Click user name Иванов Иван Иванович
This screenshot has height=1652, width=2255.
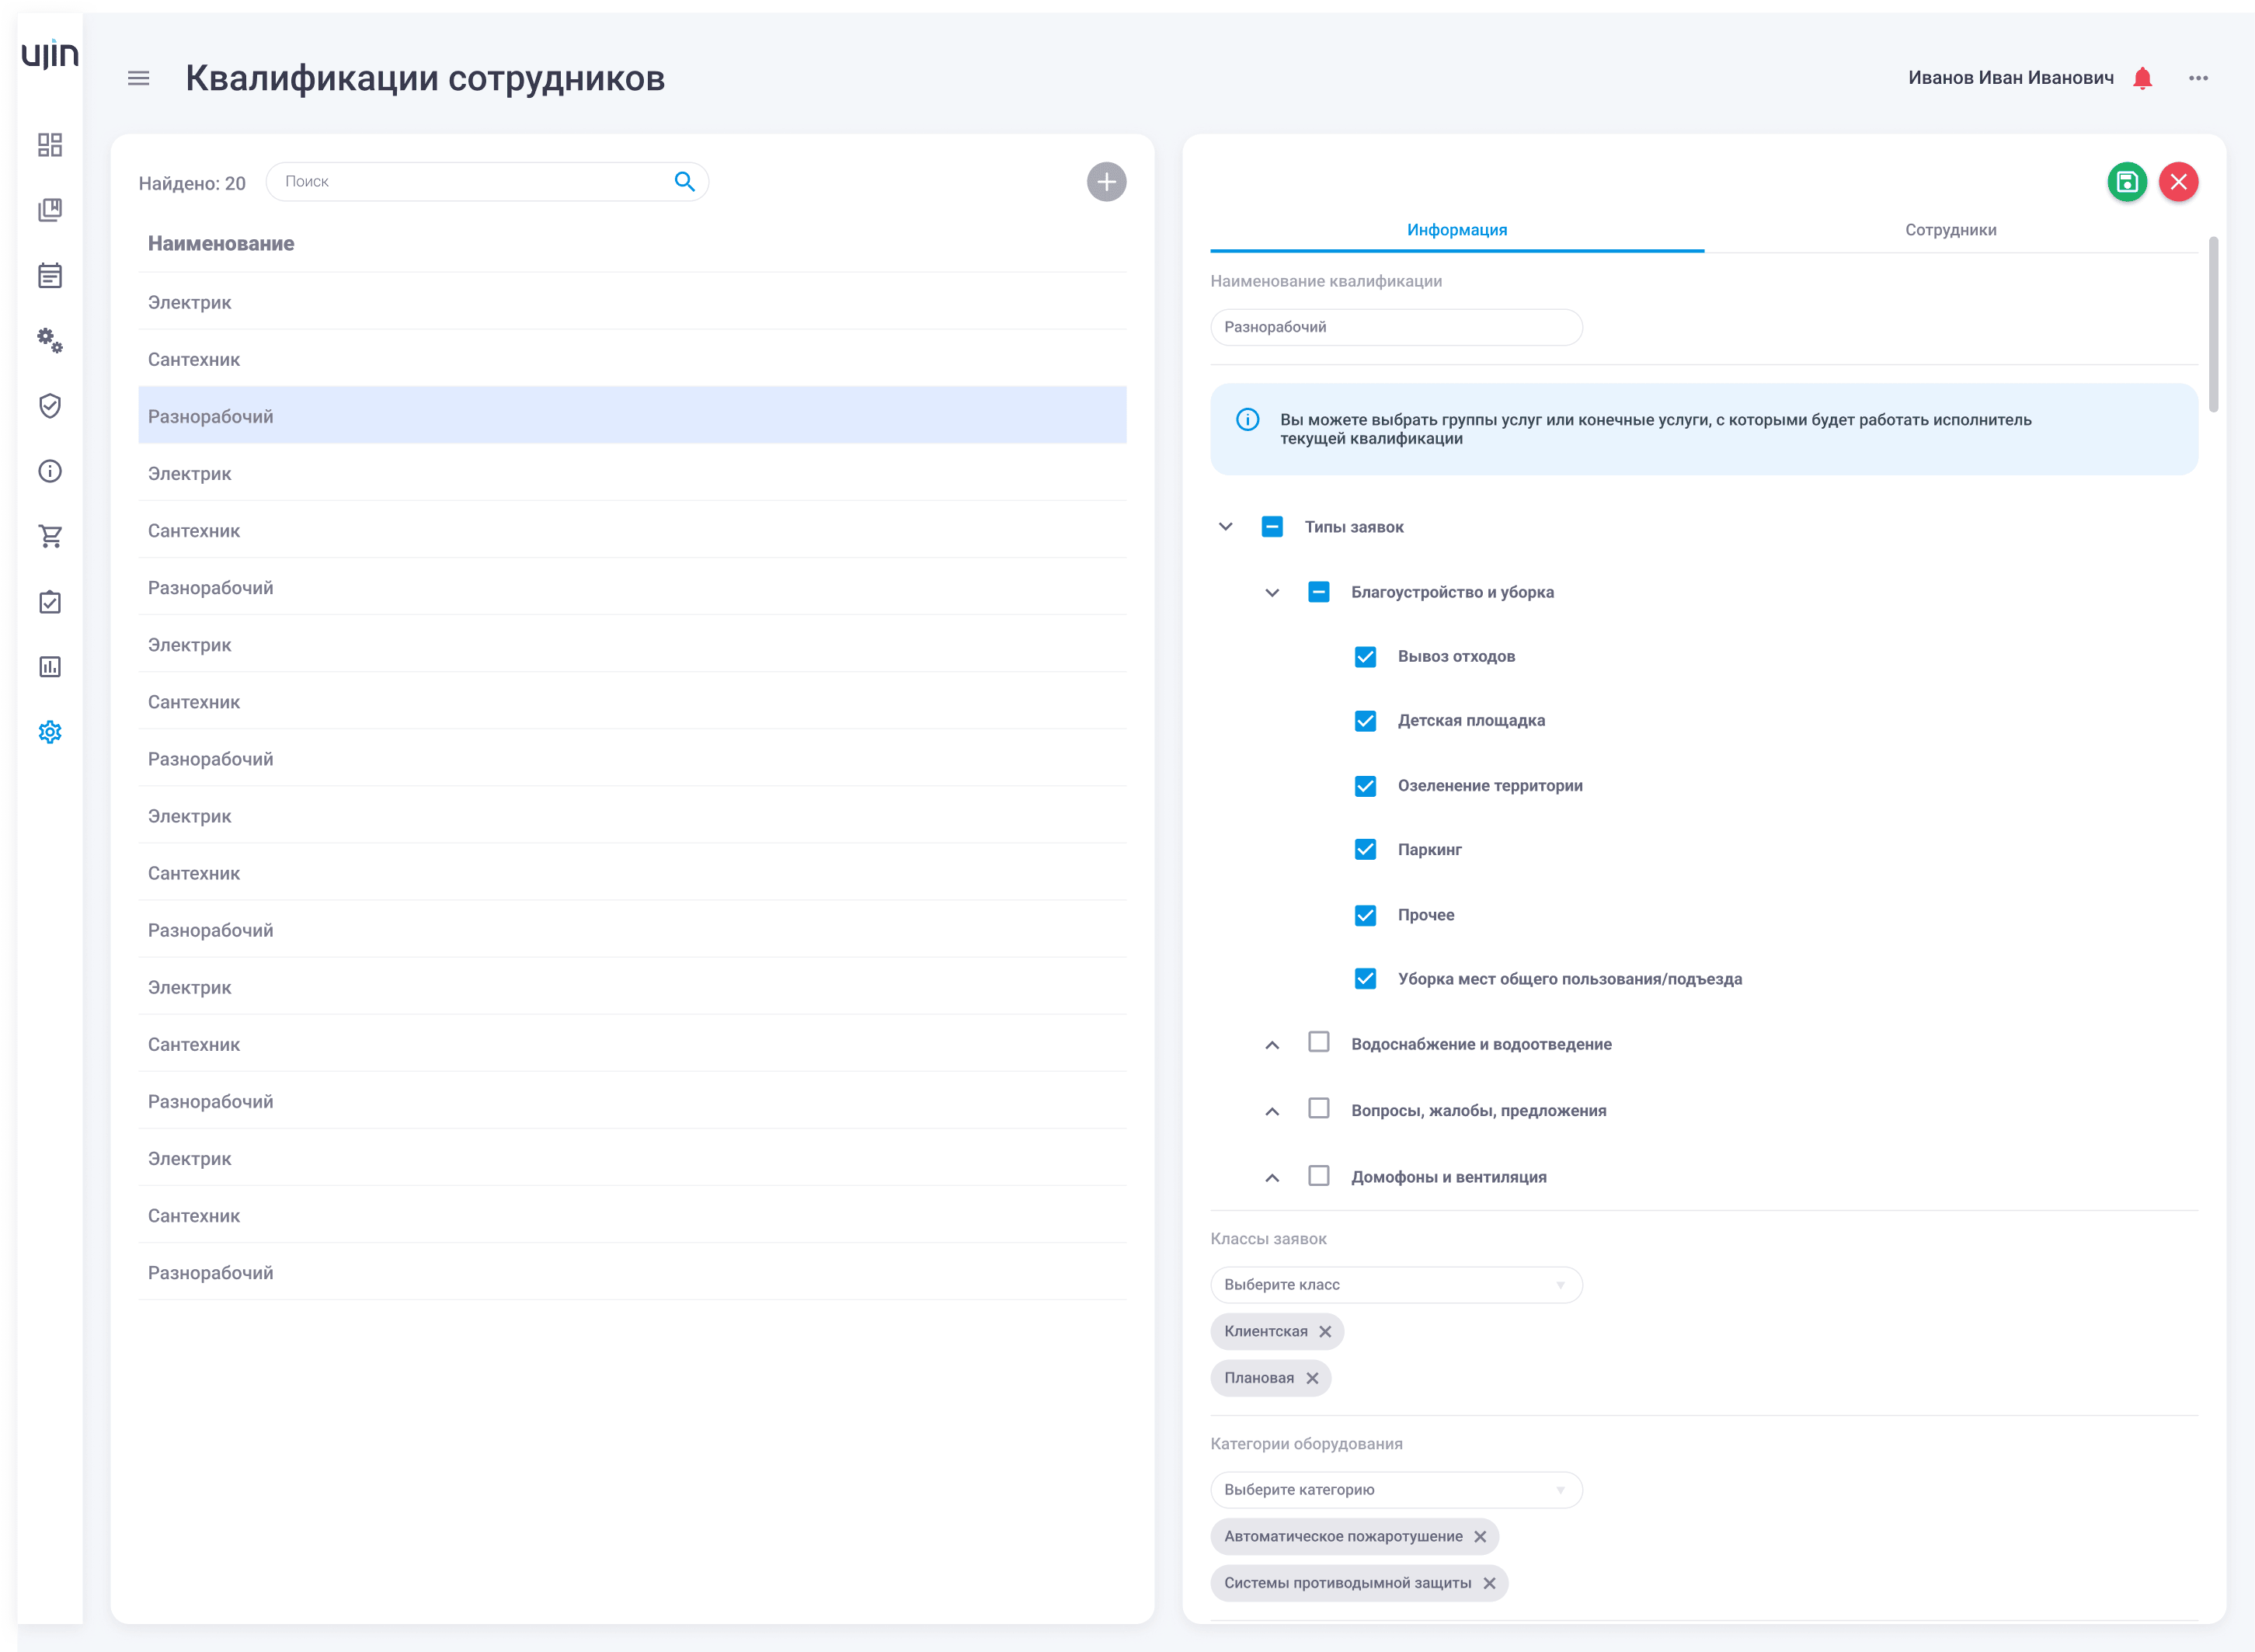[2010, 78]
